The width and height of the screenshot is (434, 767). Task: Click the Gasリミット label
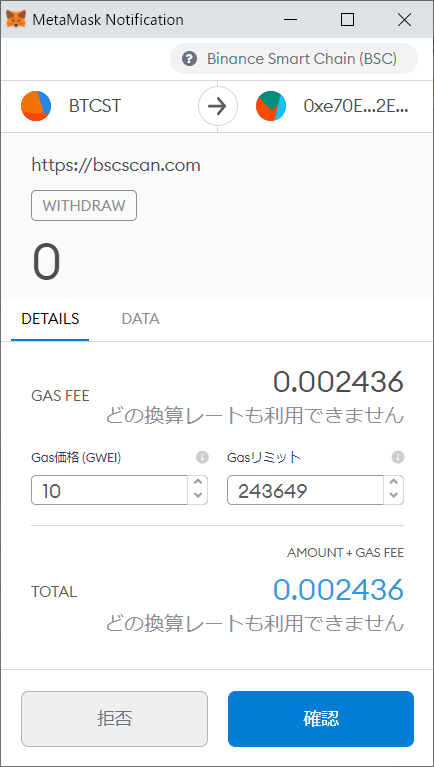tap(264, 458)
